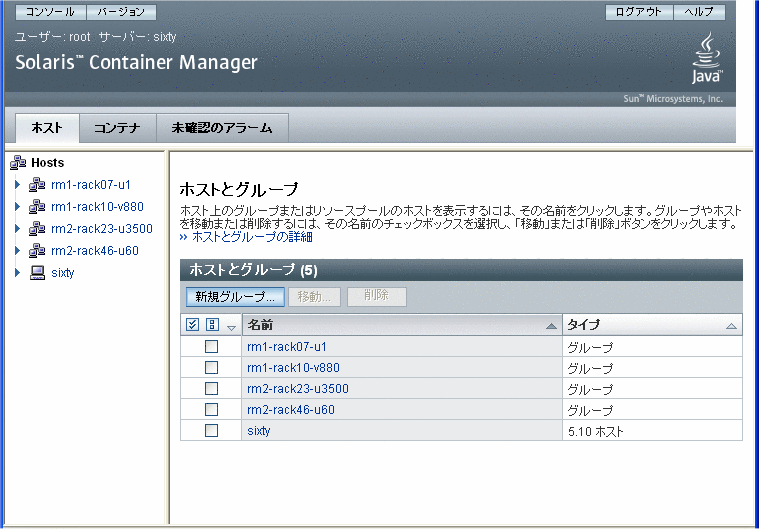Select rm1-rack07-u1 in Hosts tree

coord(91,184)
